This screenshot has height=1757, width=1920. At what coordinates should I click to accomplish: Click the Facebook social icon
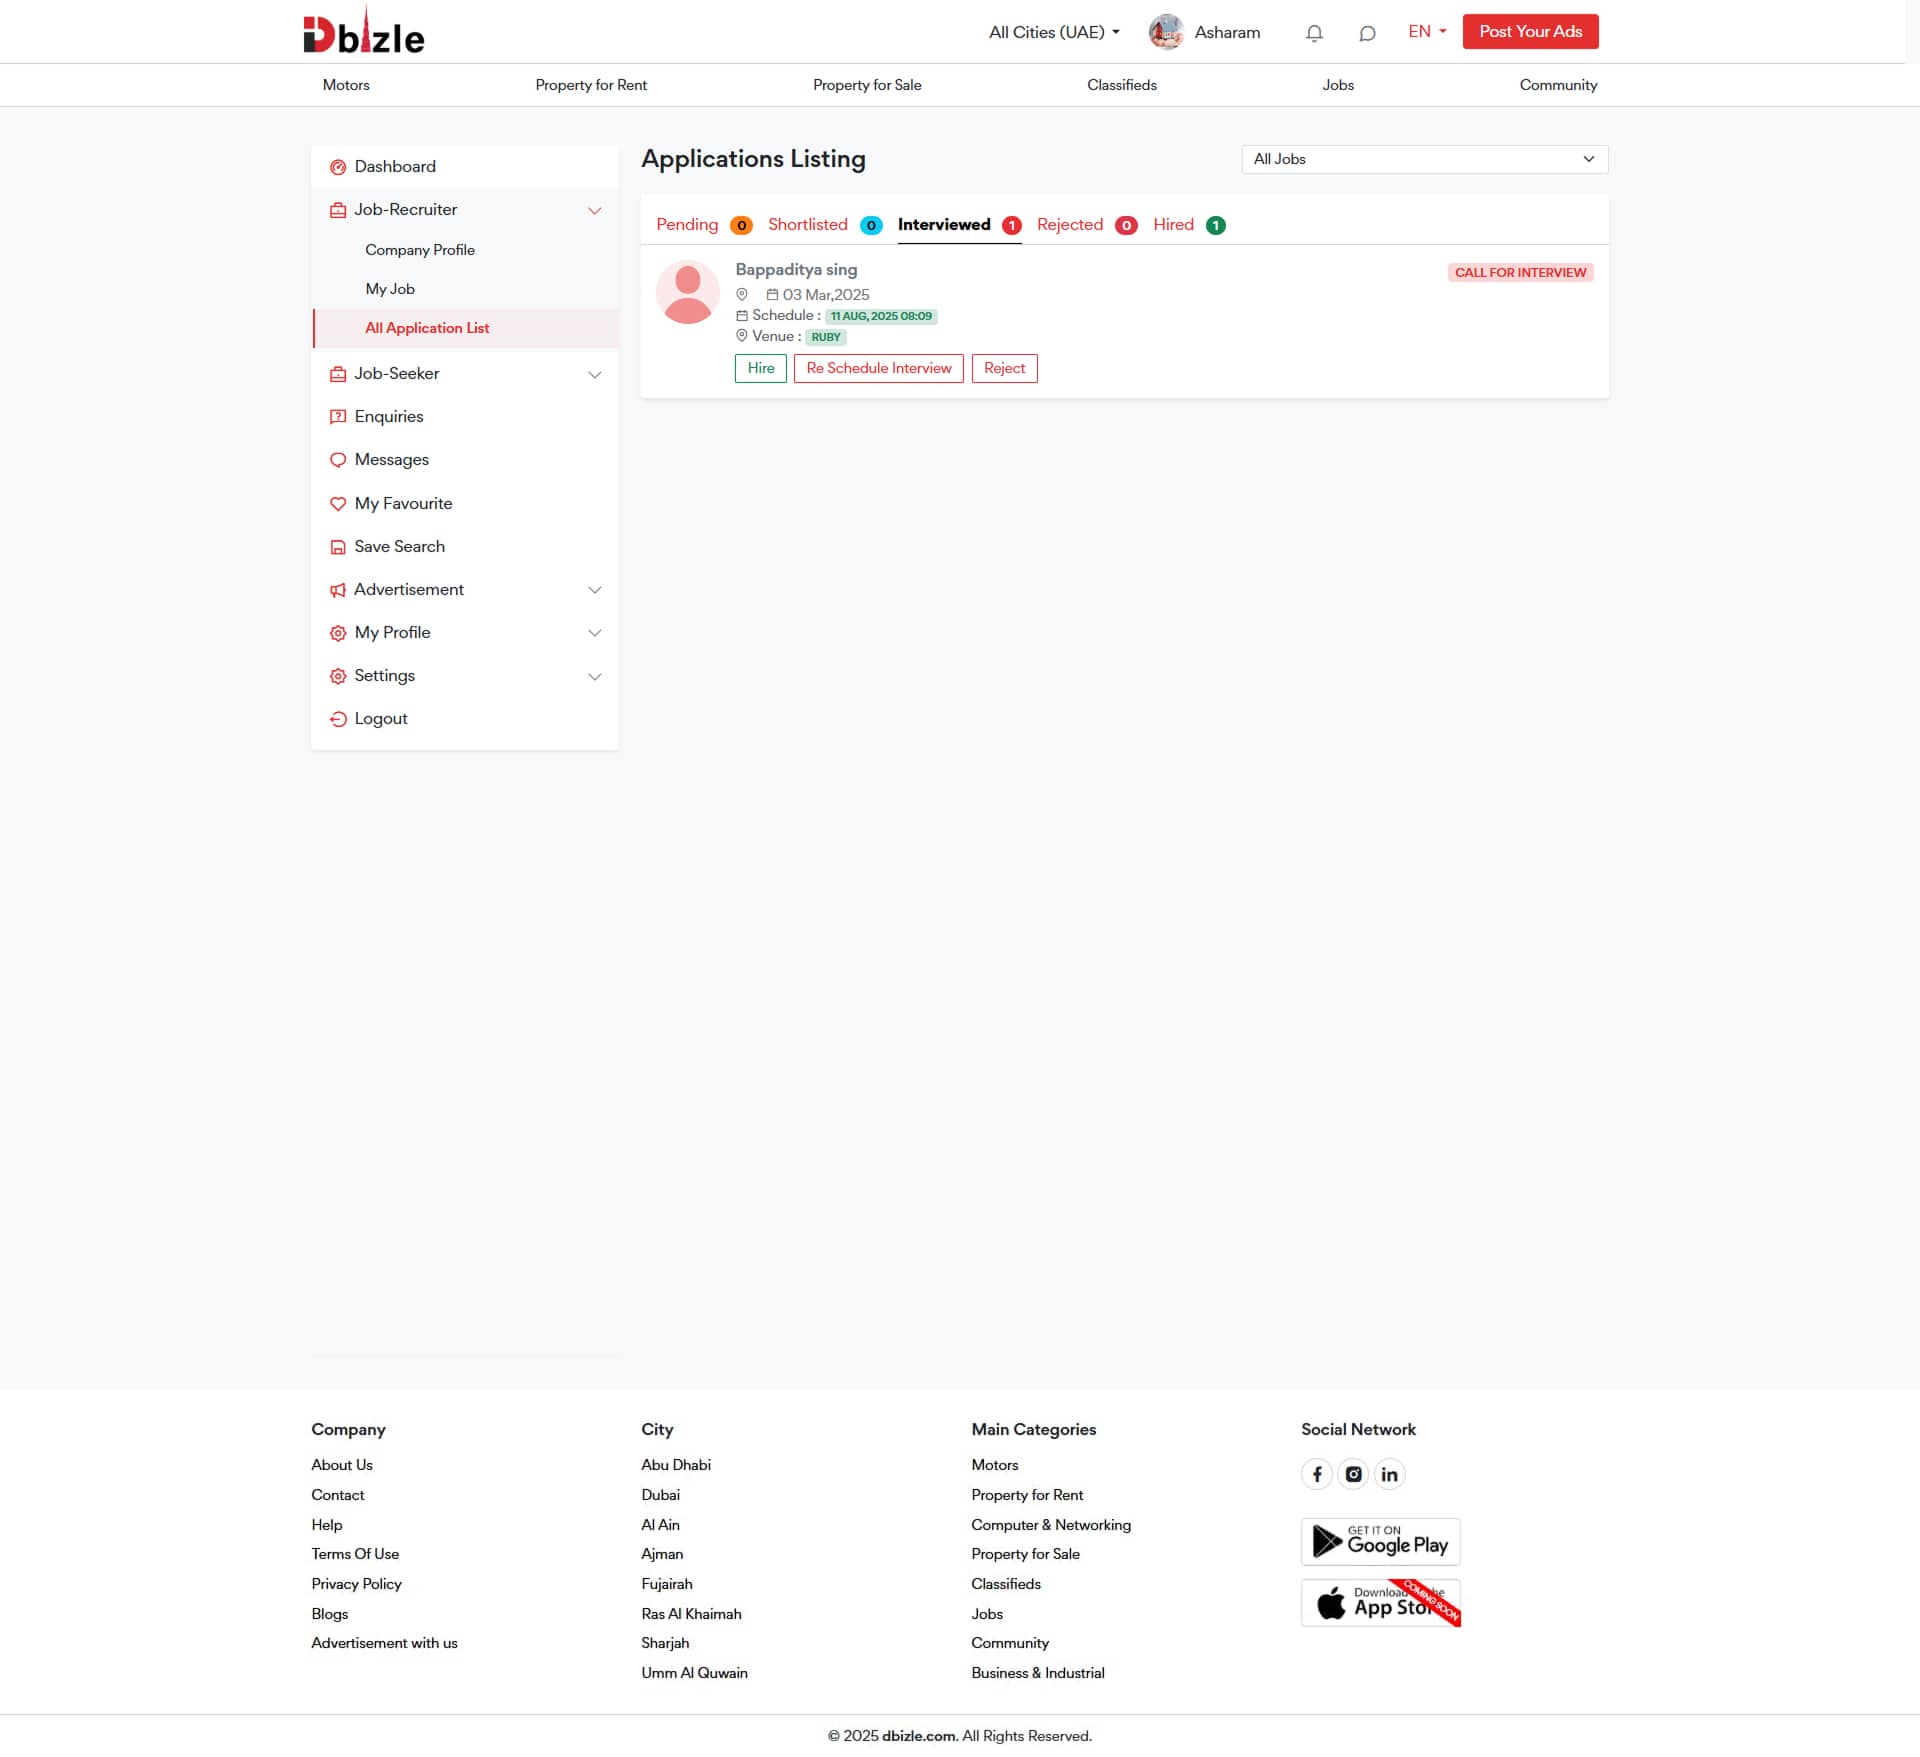point(1317,1474)
